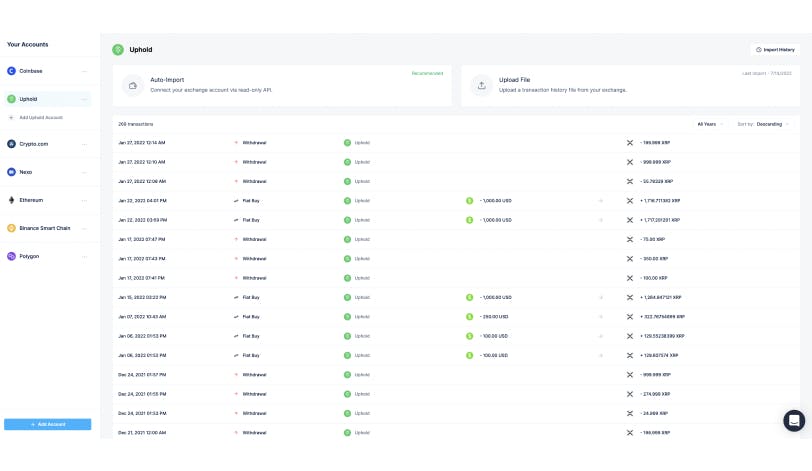This screenshot has height=471, width=812.
Task: Click the Auto-Import wallet icon
Action: coord(133,86)
